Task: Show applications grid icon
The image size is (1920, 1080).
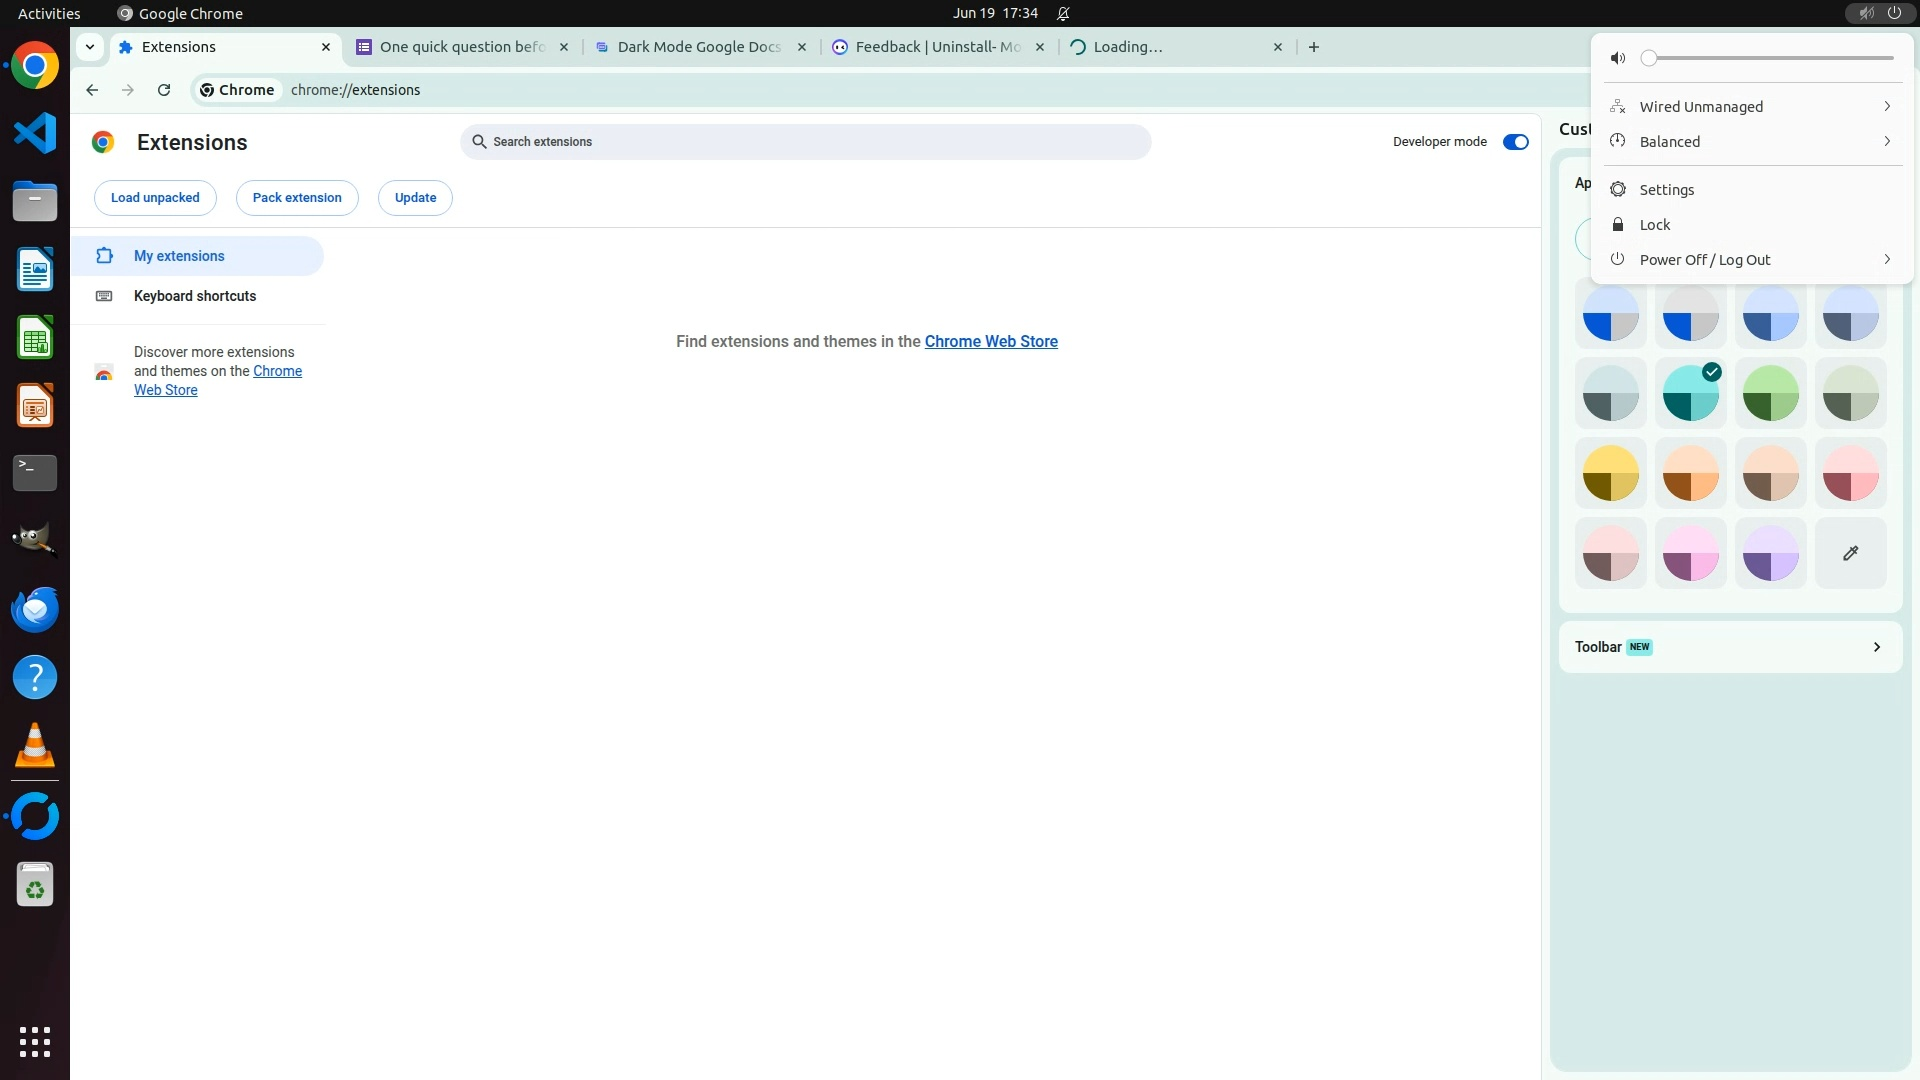Action: [35, 1041]
